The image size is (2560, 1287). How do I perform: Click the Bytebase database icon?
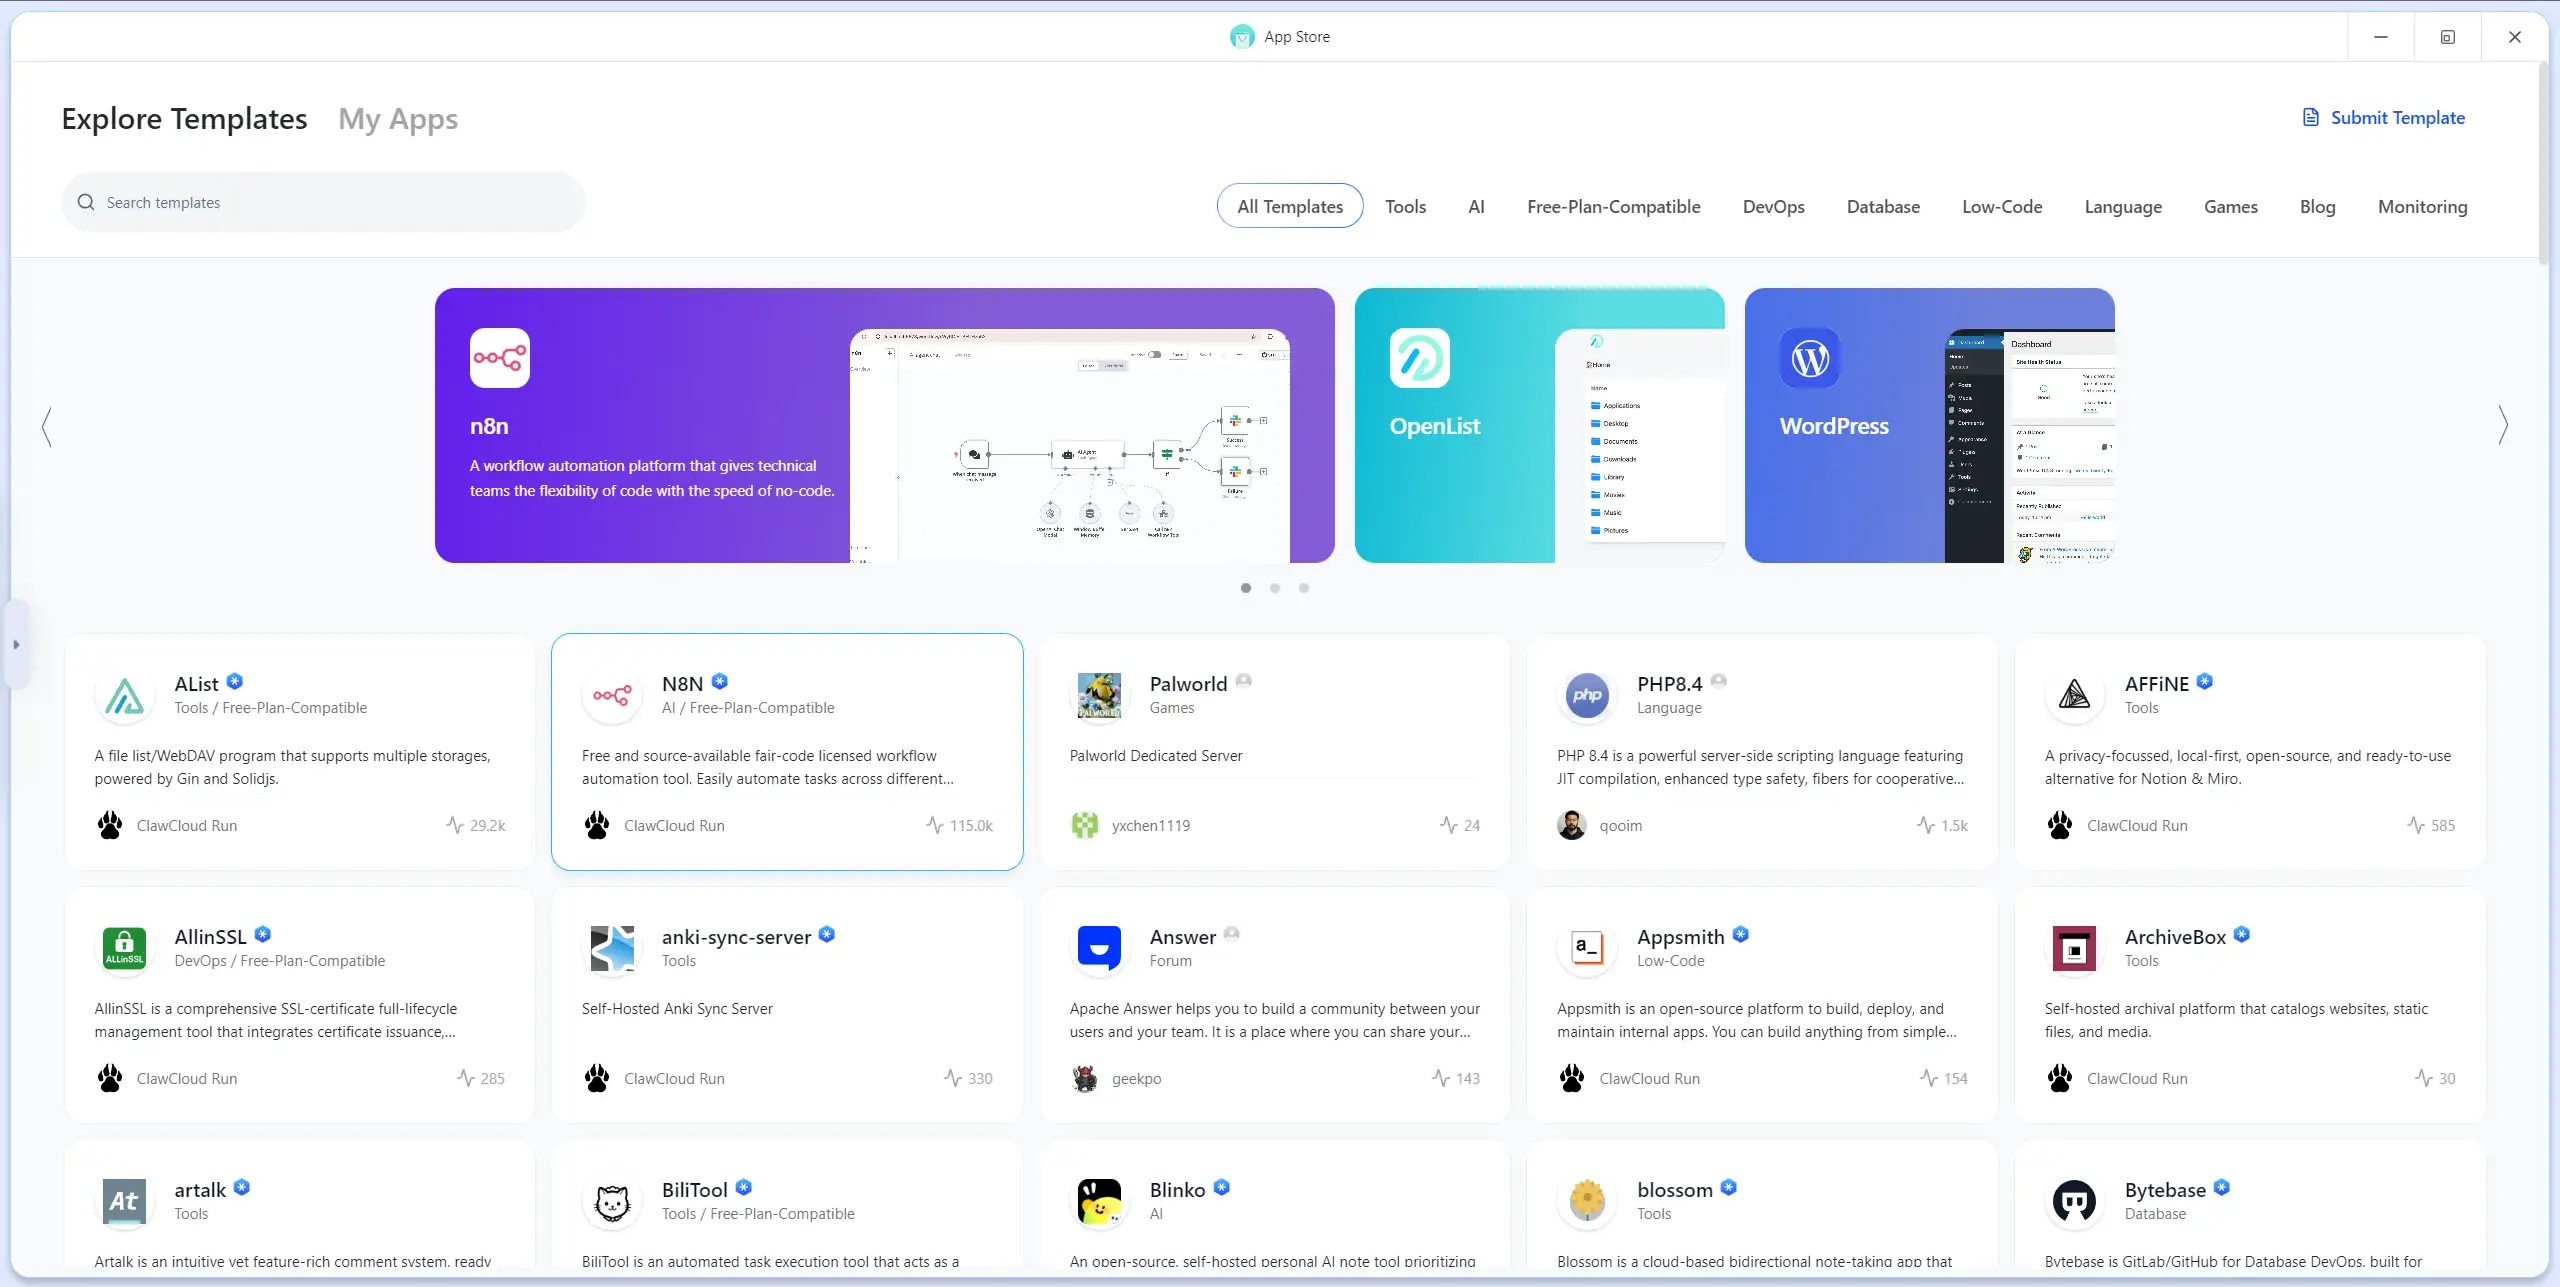click(x=2074, y=1202)
